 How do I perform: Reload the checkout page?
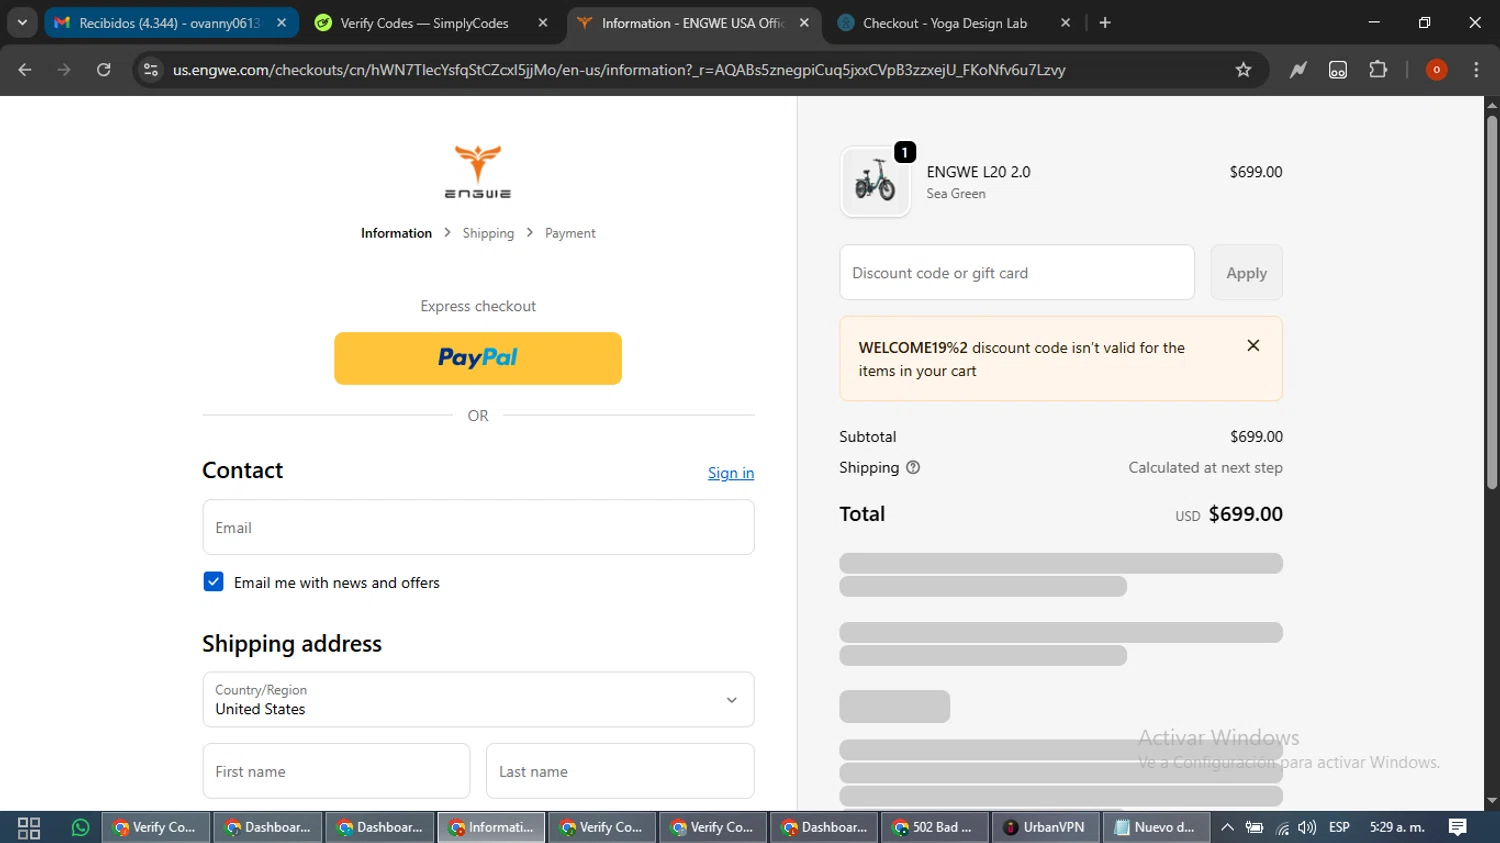(103, 70)
